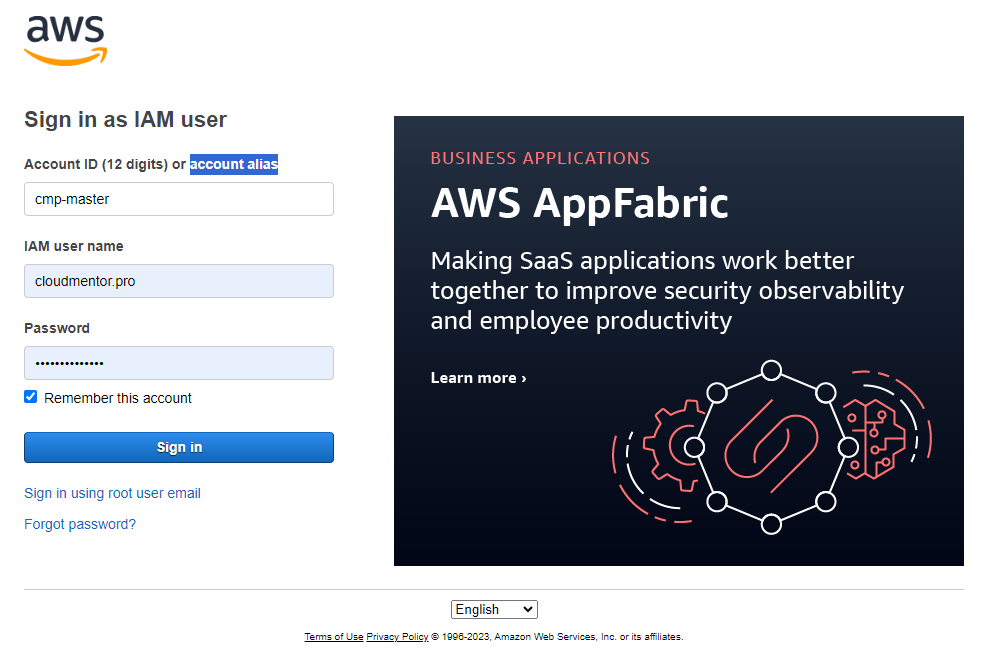Click Learn more in the AppFabric banner
This screenshot has height=648, width=992.
pos(478,378)
